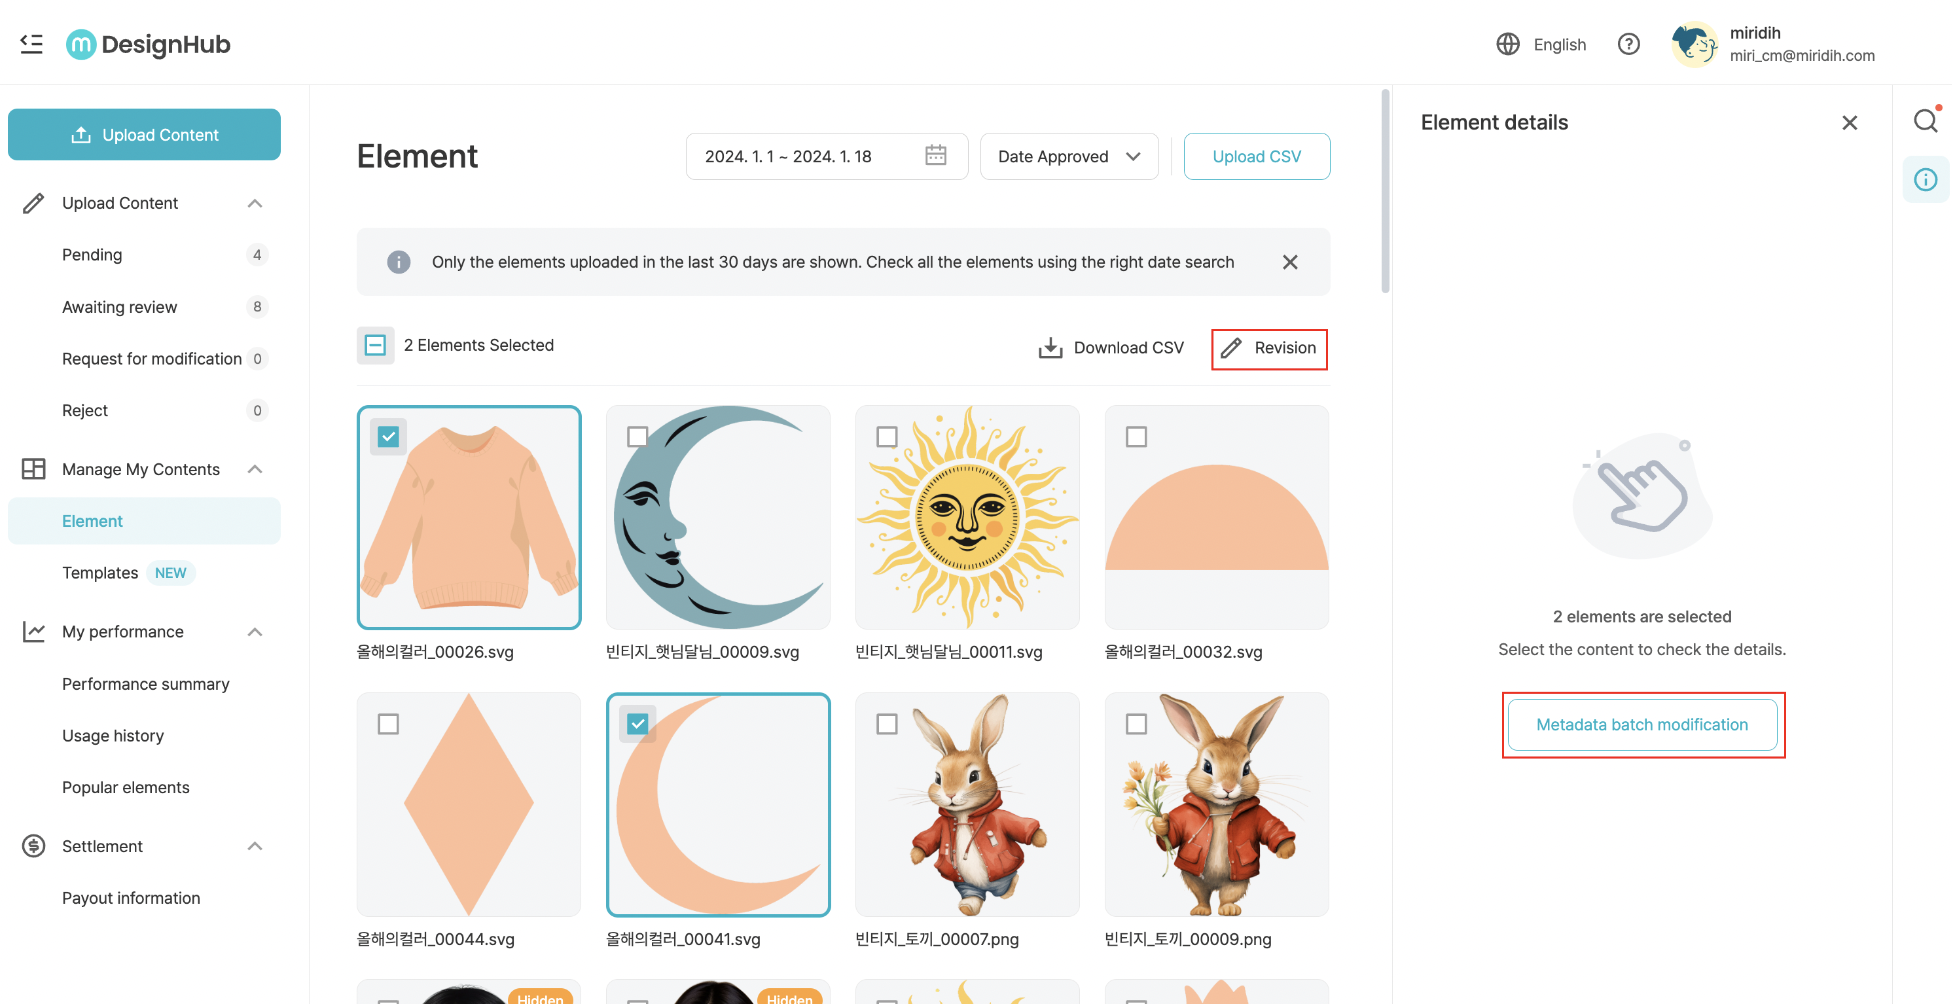The image size is (1952, 1004).
Task: Click the globe language icon
Action: 1508,44
